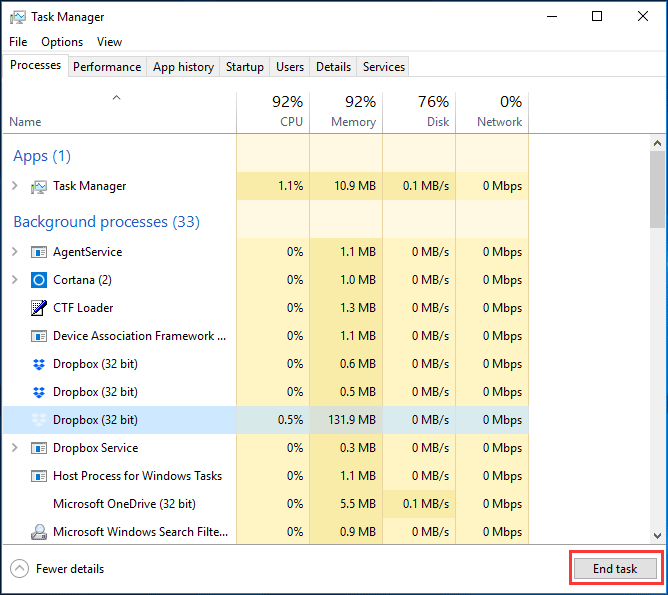This screenshot has height=595, width=668.
Task: Switch to the Users tab
Action: [x=290, y=67]
